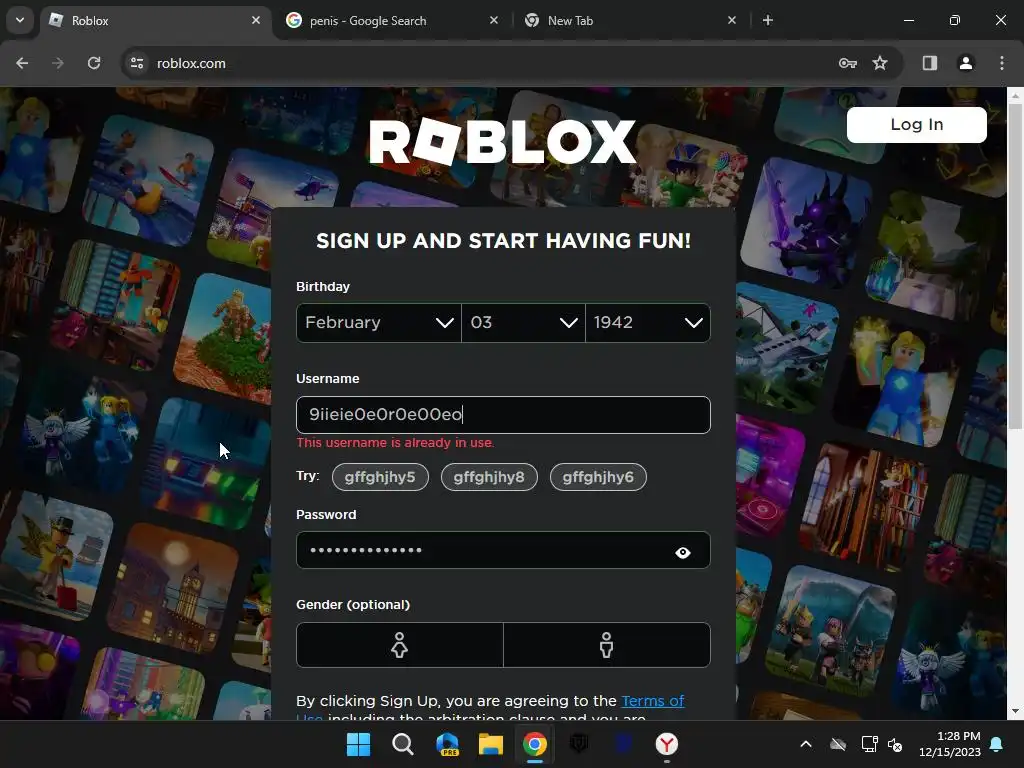
Task: Click the Chrome taskbar icon
Action: 535,744
